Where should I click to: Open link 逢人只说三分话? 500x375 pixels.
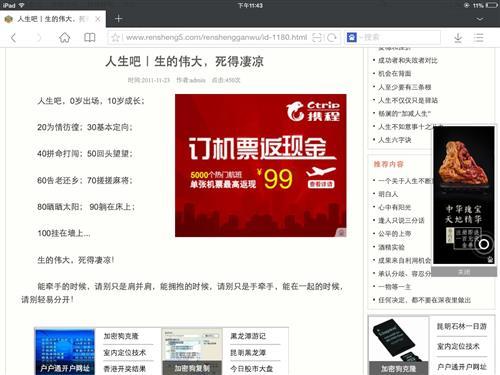(401, 220)
